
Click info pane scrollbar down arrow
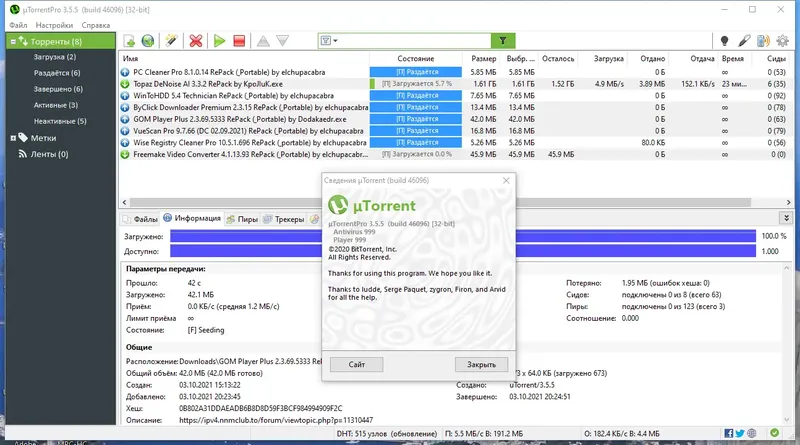(786, 419)
